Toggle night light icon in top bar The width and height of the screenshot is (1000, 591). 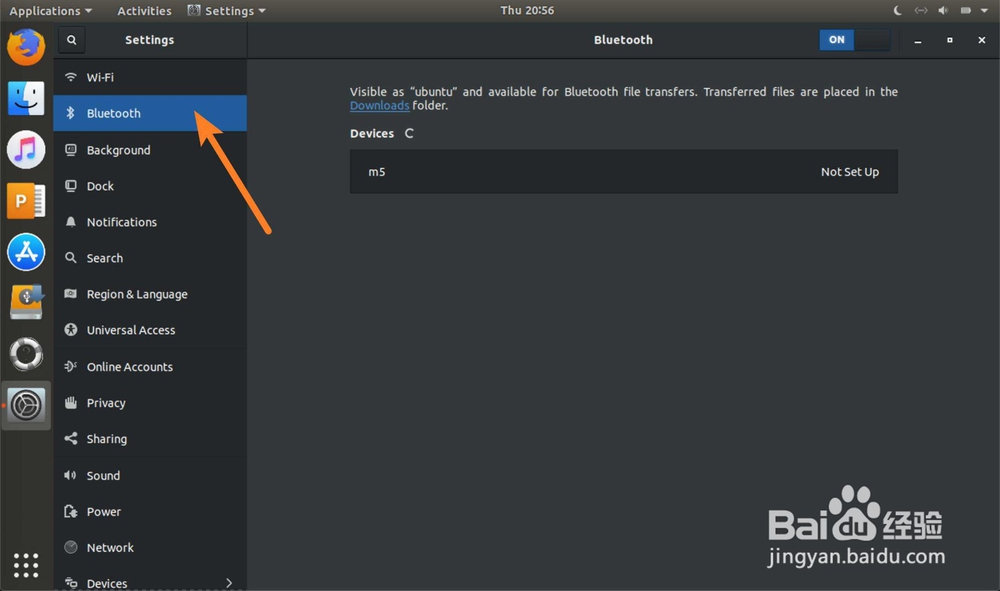point(897,11)
